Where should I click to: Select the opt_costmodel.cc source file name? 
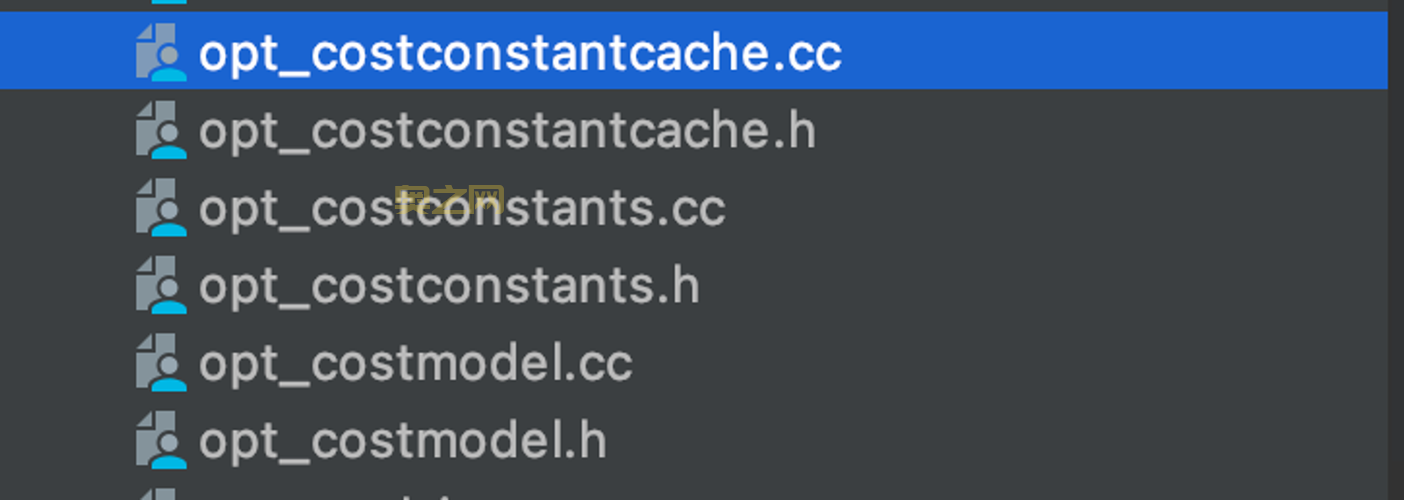click(x=416, y=363)
